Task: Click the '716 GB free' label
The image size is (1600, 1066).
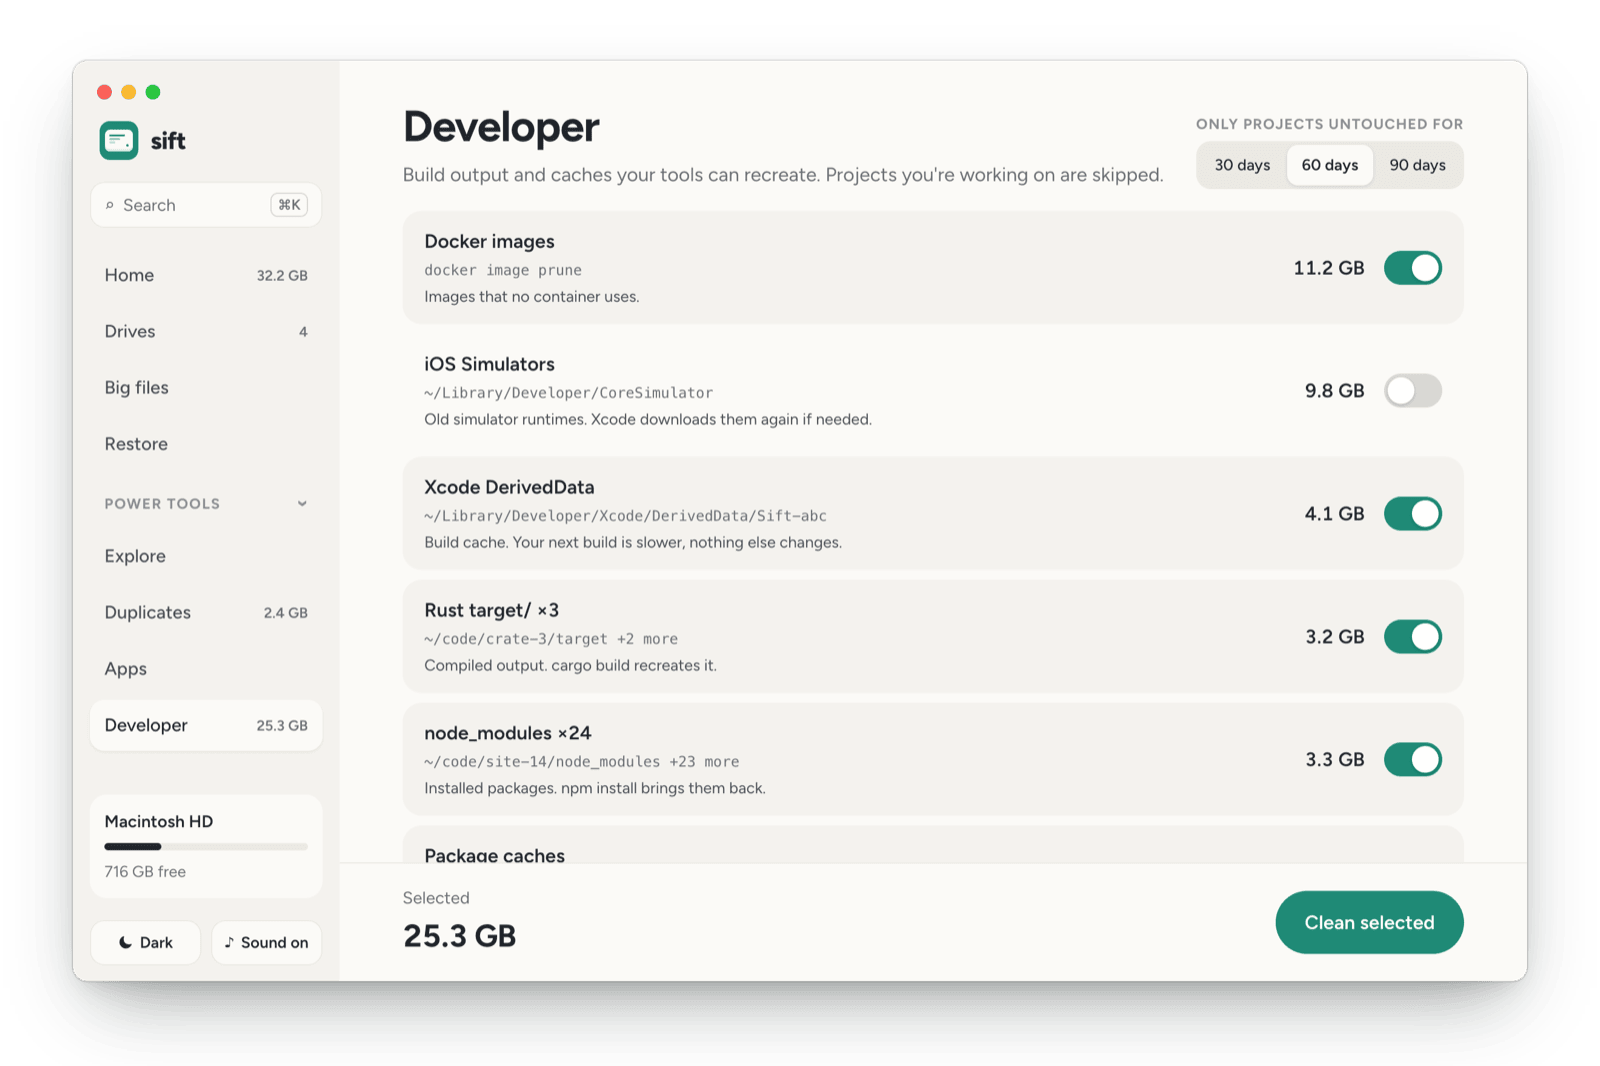Action: coord(145,872)
